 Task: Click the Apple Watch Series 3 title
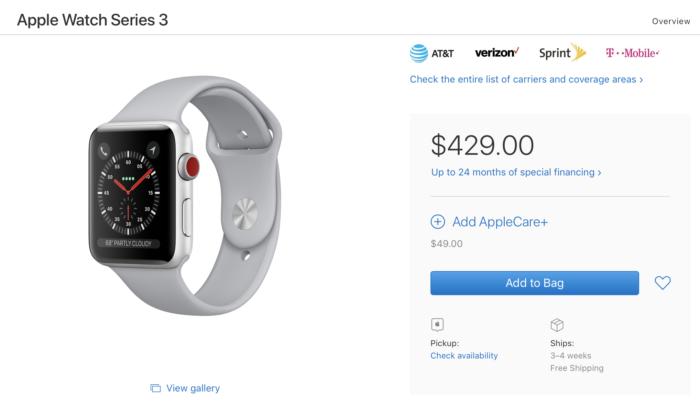[92, 20]
